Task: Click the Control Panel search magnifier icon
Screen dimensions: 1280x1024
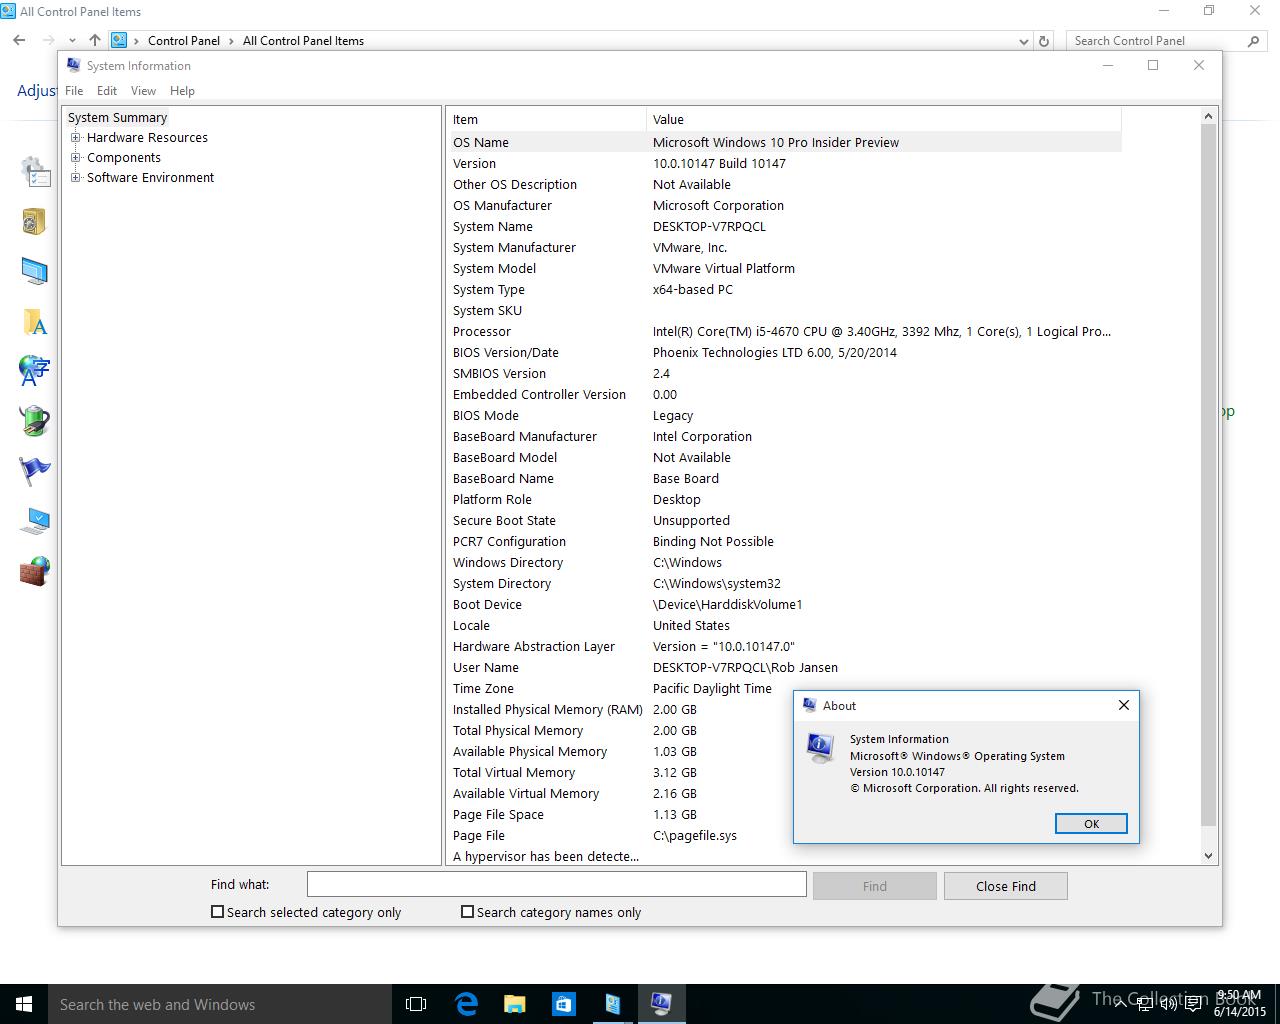Action: pyautogui.click(x=1254, y=41)
